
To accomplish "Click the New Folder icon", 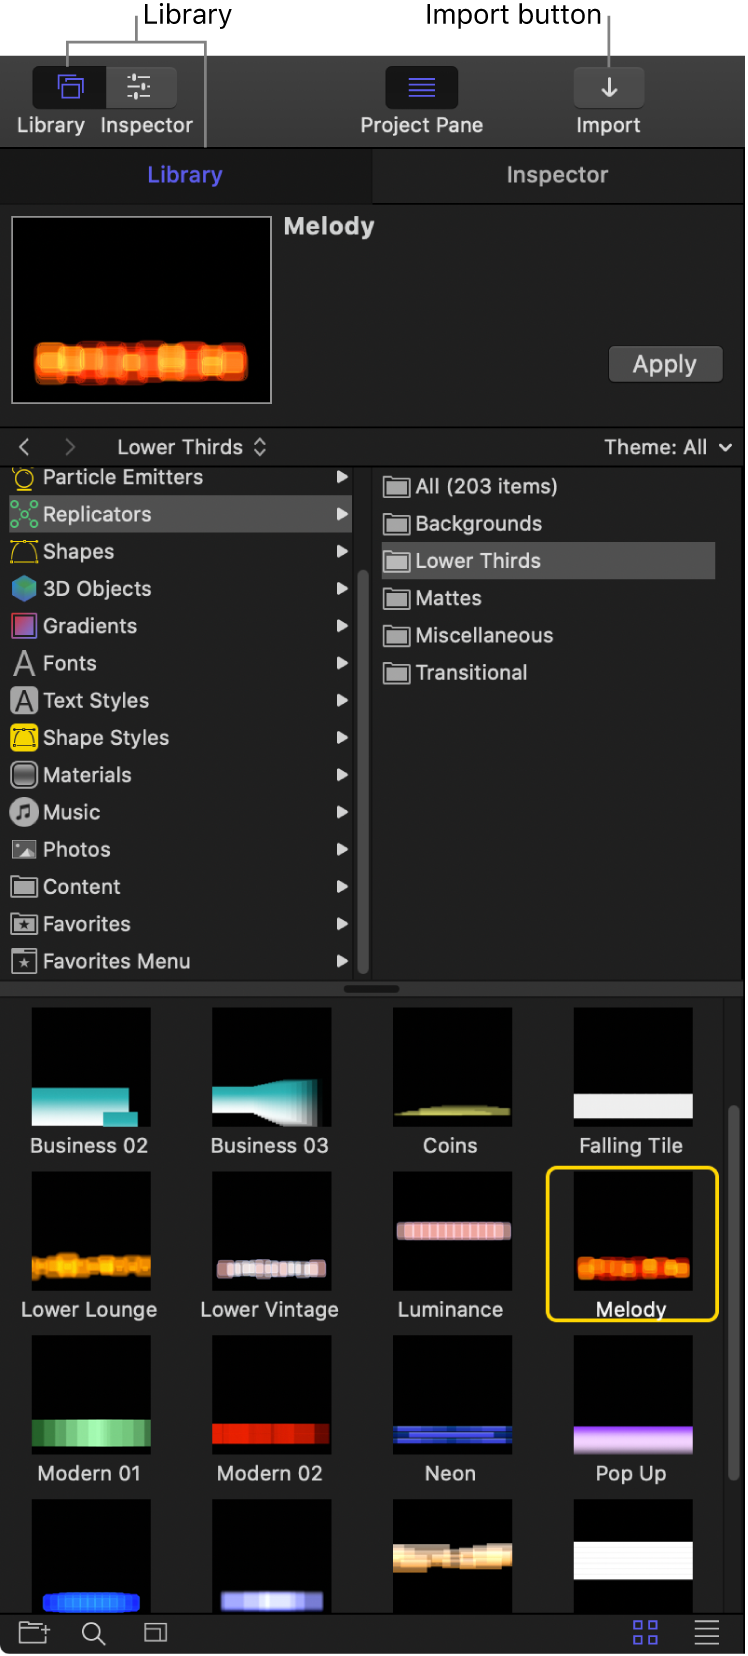I will tap(33, 1633).
